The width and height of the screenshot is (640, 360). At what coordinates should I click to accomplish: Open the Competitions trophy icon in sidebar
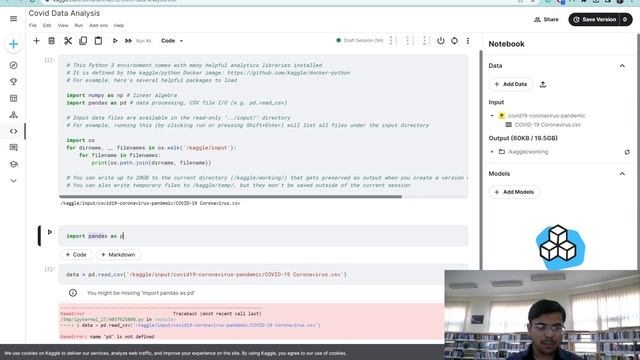coord(13,82)
